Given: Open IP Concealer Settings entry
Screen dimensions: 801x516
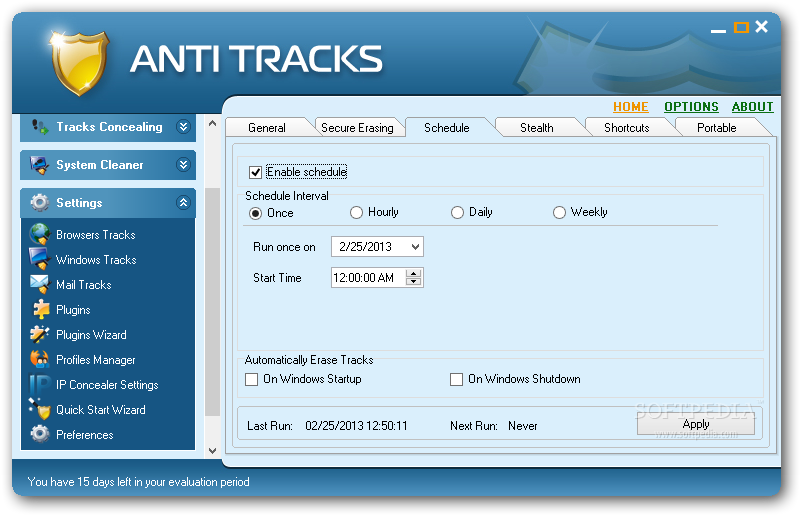Looking at the screenshot, I should (107, 385).
